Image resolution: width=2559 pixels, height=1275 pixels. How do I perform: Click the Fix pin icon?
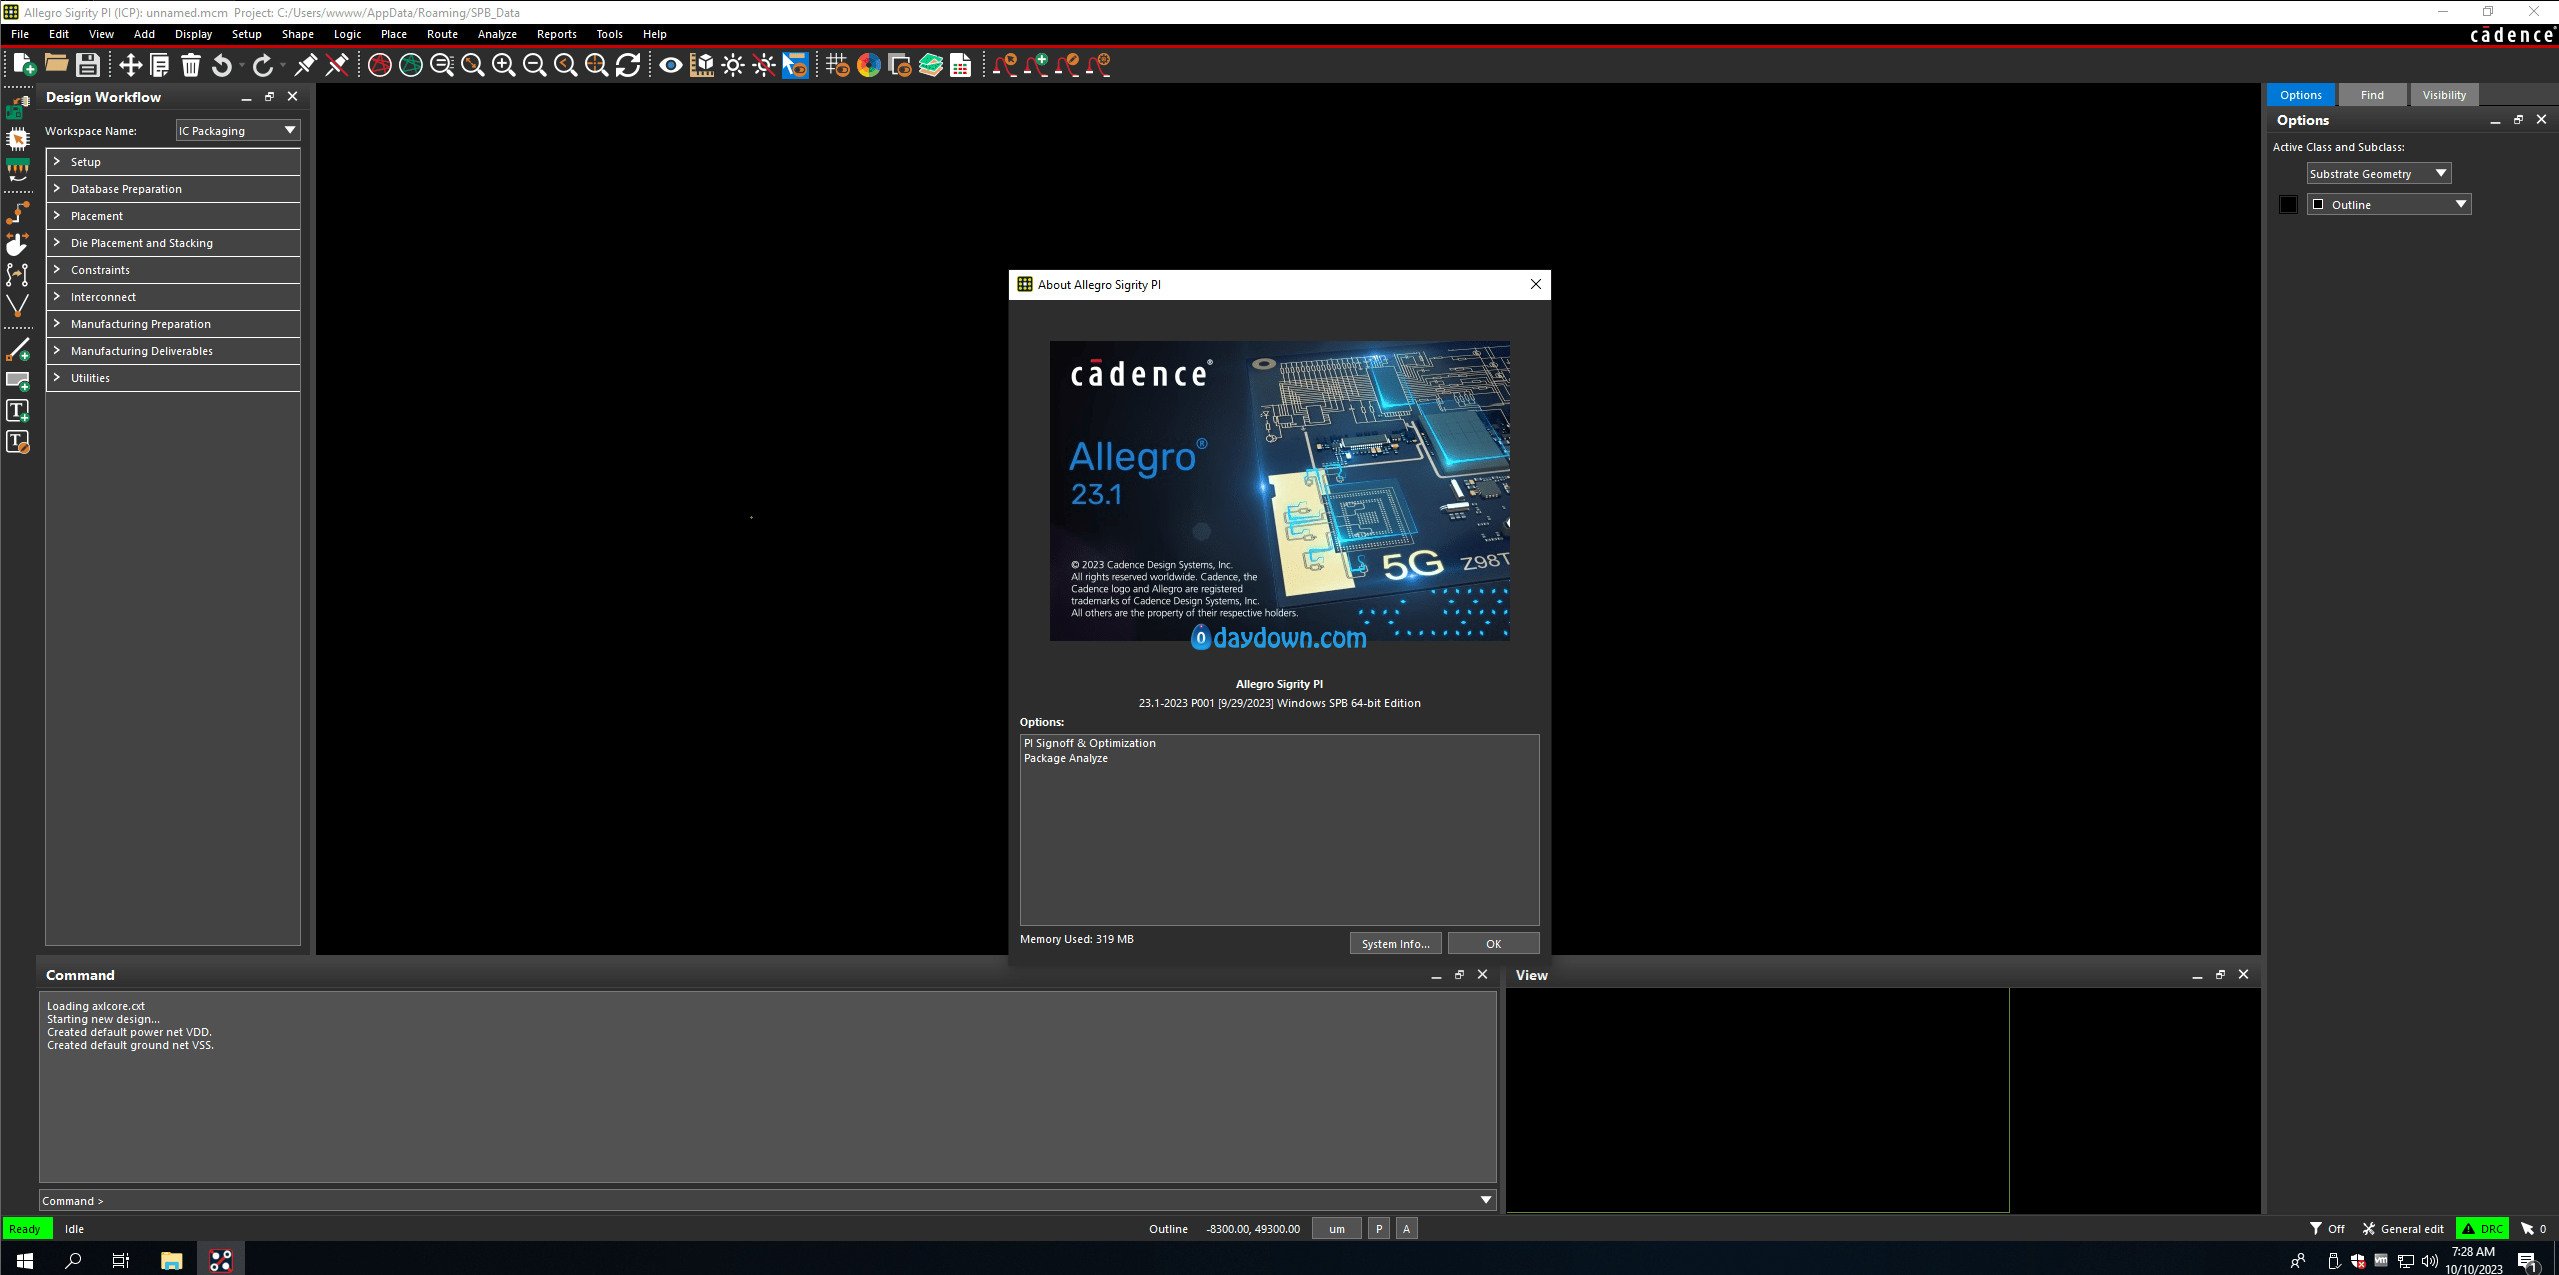[x=306, y=65]
